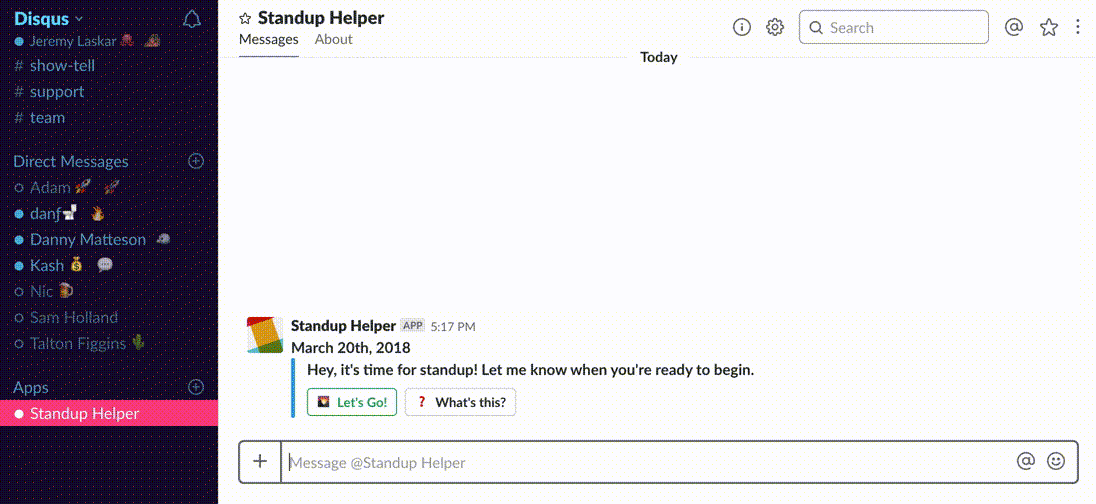
Task: Click the APP badge beside sender name
Action: click(412, 325)
